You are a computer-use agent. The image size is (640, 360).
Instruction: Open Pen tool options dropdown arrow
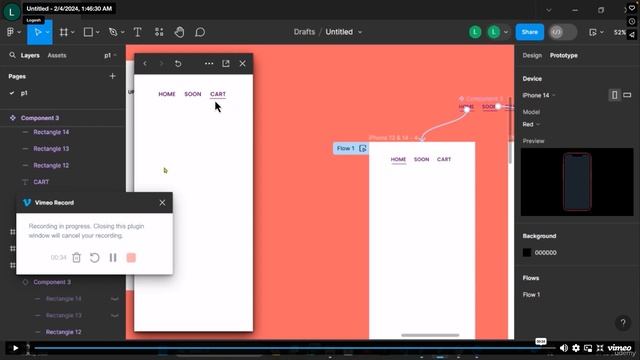pyautogui.click(x=122, y=32)
